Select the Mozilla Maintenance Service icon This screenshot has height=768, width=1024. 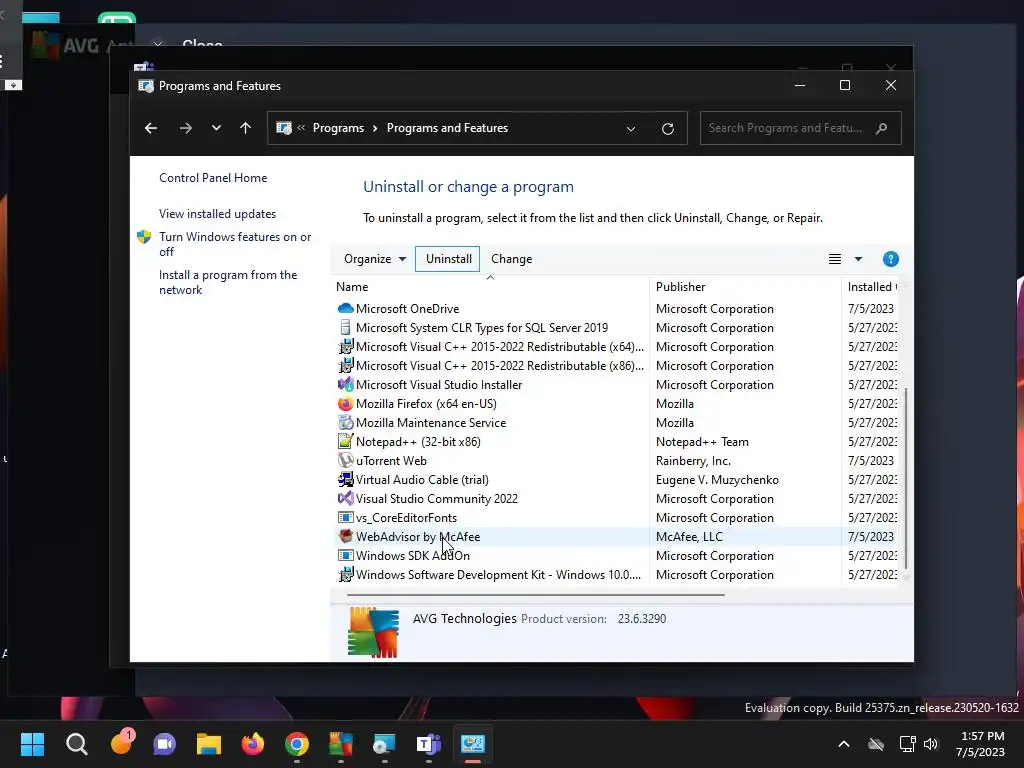(x=345, y=423)
